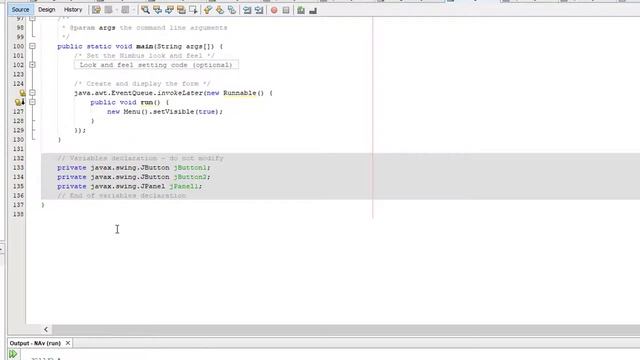Click hint icon beside public void run
This screenshot has height=360, width=640.
point(19,102)
